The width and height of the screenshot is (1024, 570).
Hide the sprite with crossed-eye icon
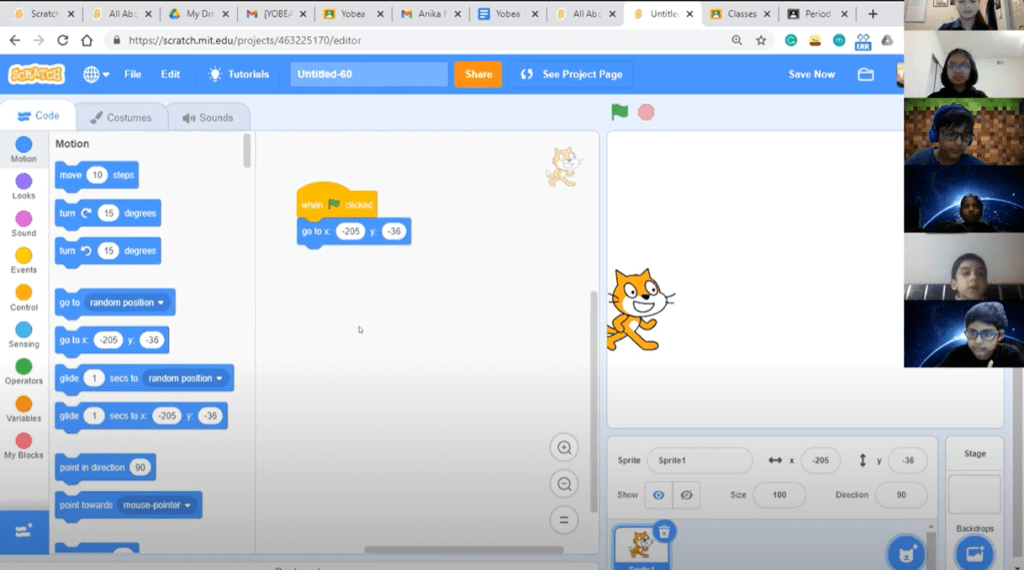click(686, 495)
